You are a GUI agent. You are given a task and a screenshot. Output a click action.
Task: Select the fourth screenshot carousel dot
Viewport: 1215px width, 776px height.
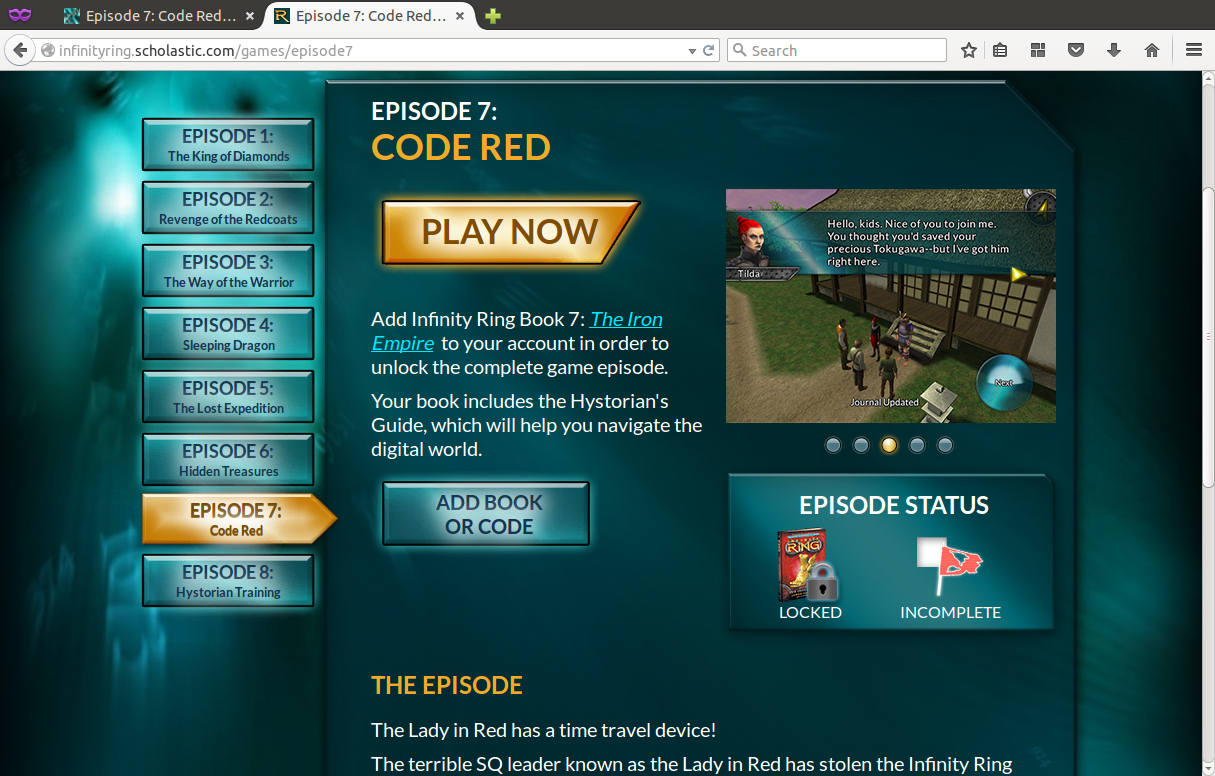917,445
